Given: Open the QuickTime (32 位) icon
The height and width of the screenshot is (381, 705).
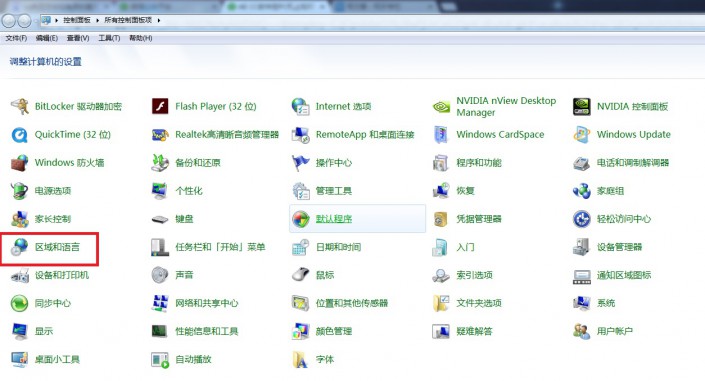Looking at the screenshot, I should pyautogui.click(x=19, y=134).
